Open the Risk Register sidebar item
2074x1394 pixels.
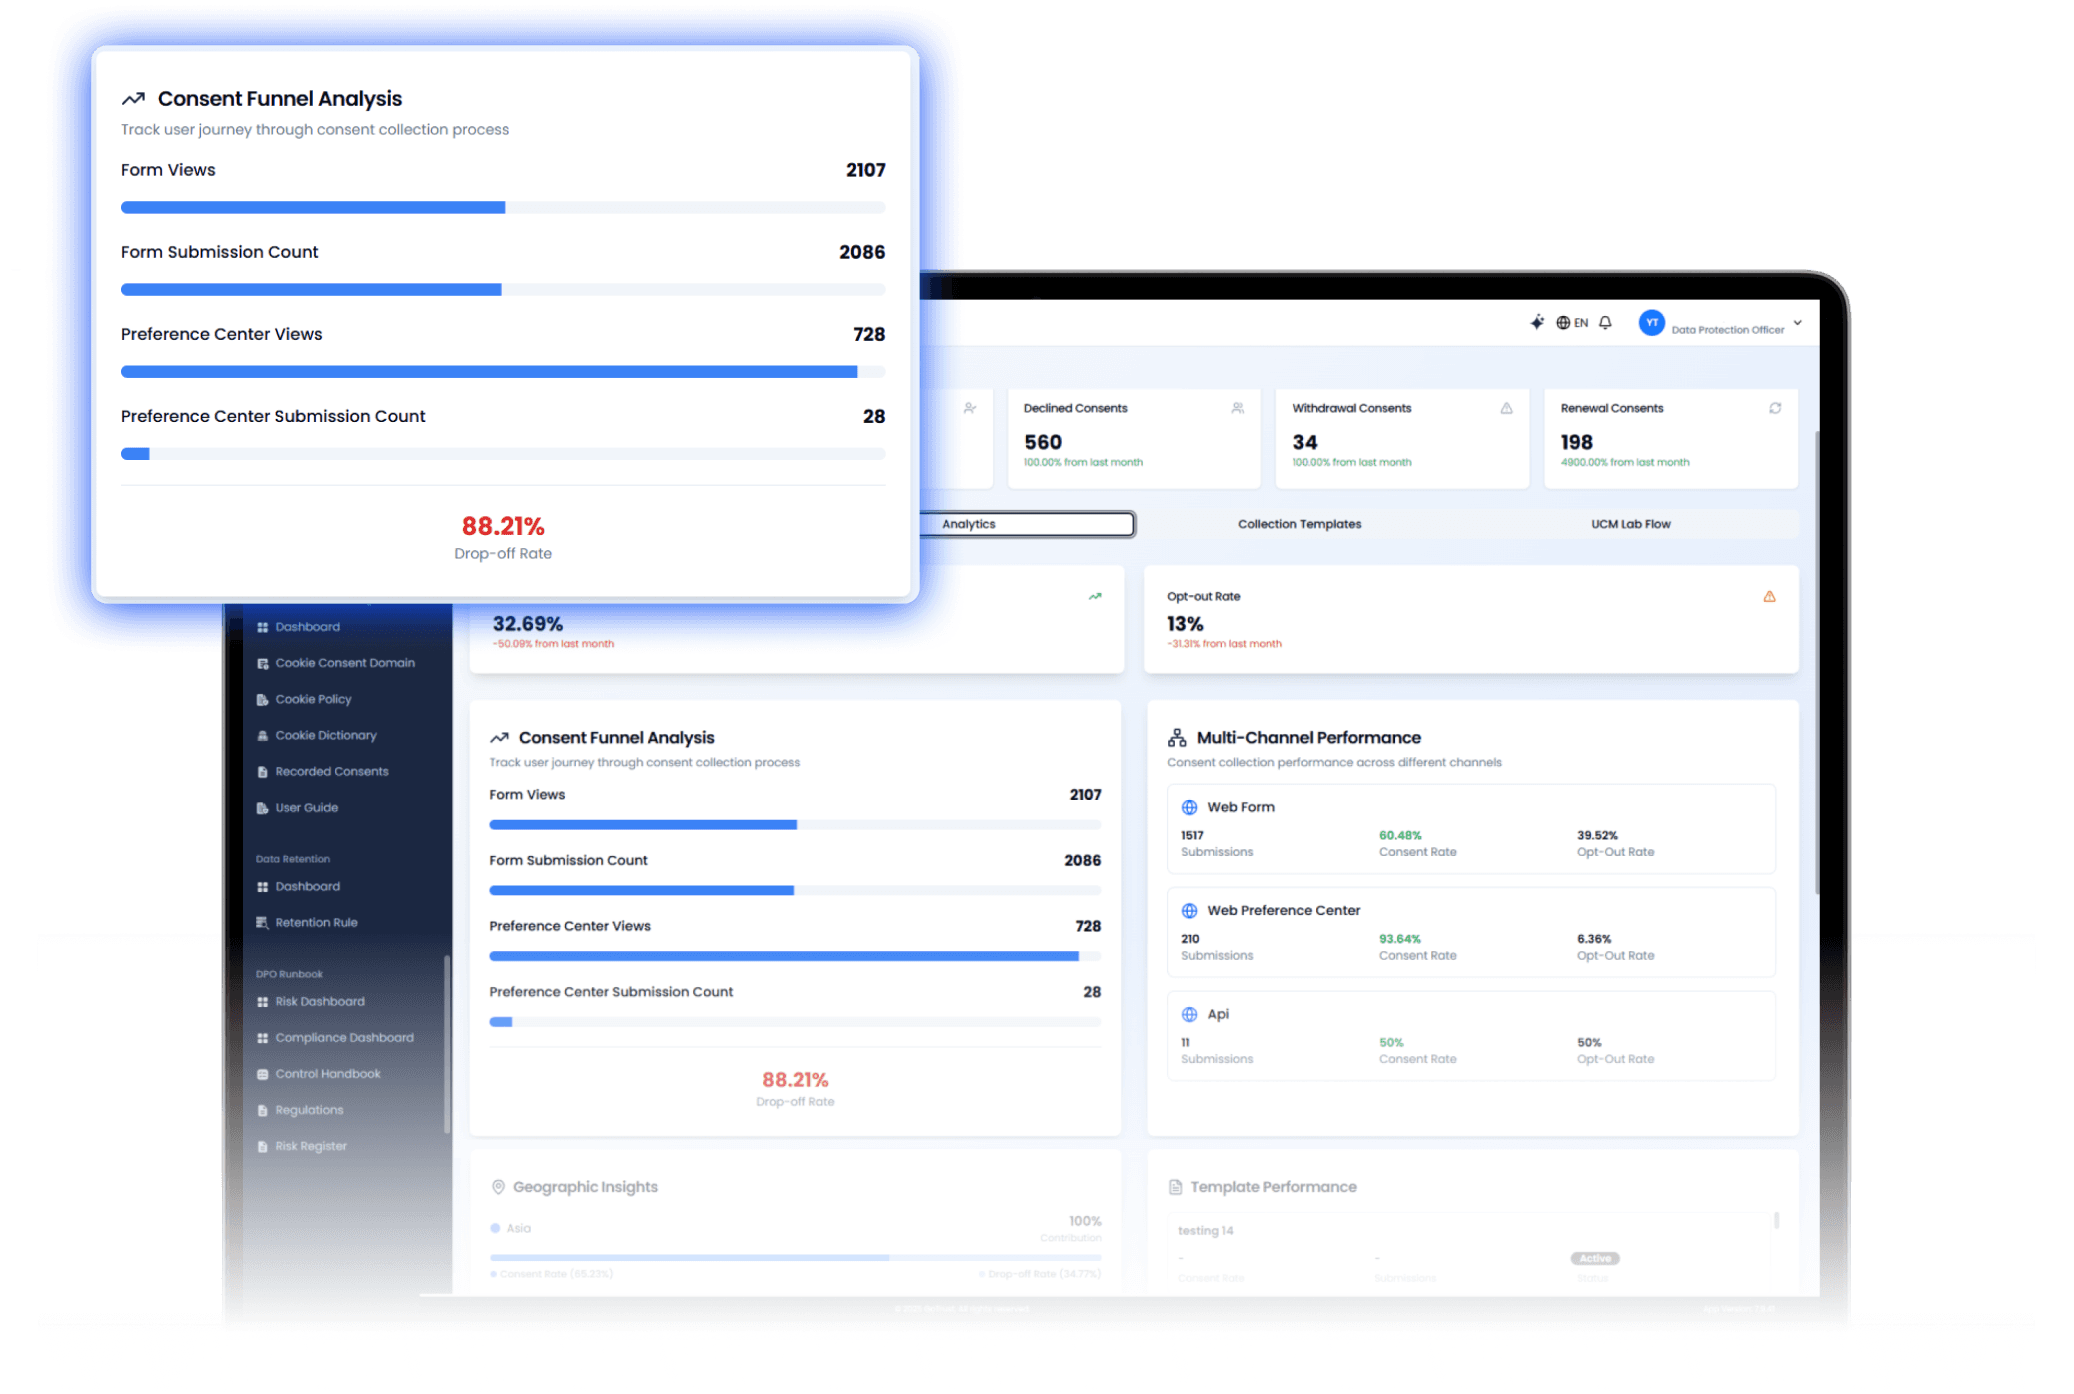(310, 1147)
